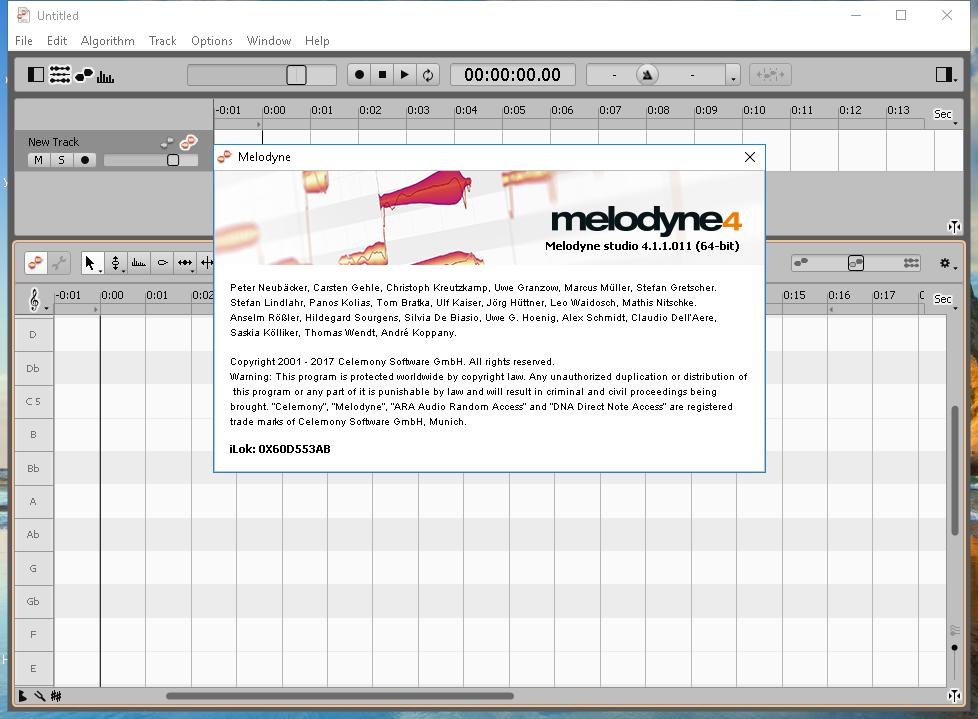
Task: Arm record on New Track
Action: [85, 160]
